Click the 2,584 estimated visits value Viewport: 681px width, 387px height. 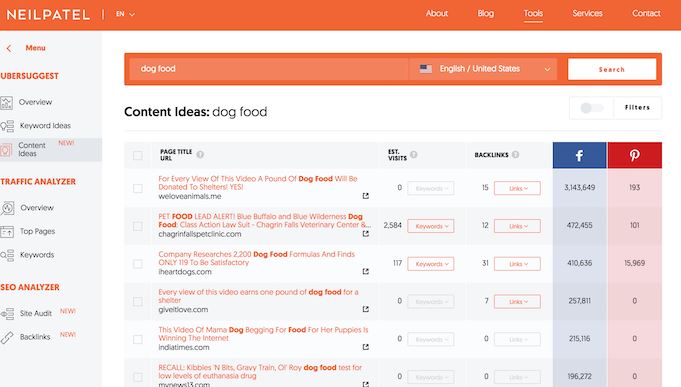[x=393, y=225]
